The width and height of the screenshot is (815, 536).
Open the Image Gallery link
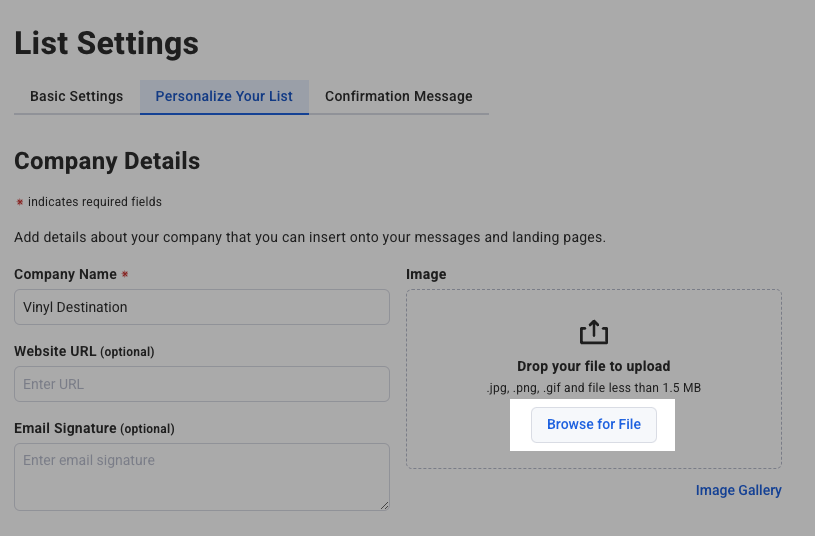point(738,490)
